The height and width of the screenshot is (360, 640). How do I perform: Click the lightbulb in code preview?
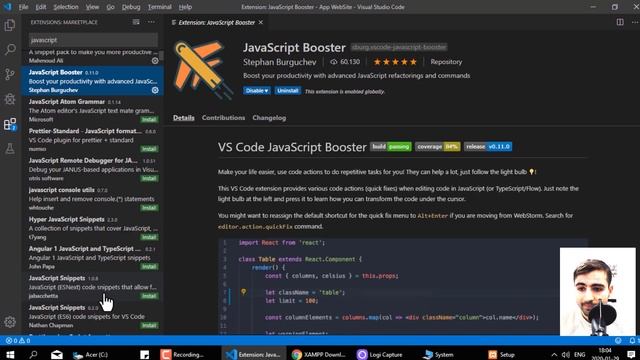pos(243,292)
